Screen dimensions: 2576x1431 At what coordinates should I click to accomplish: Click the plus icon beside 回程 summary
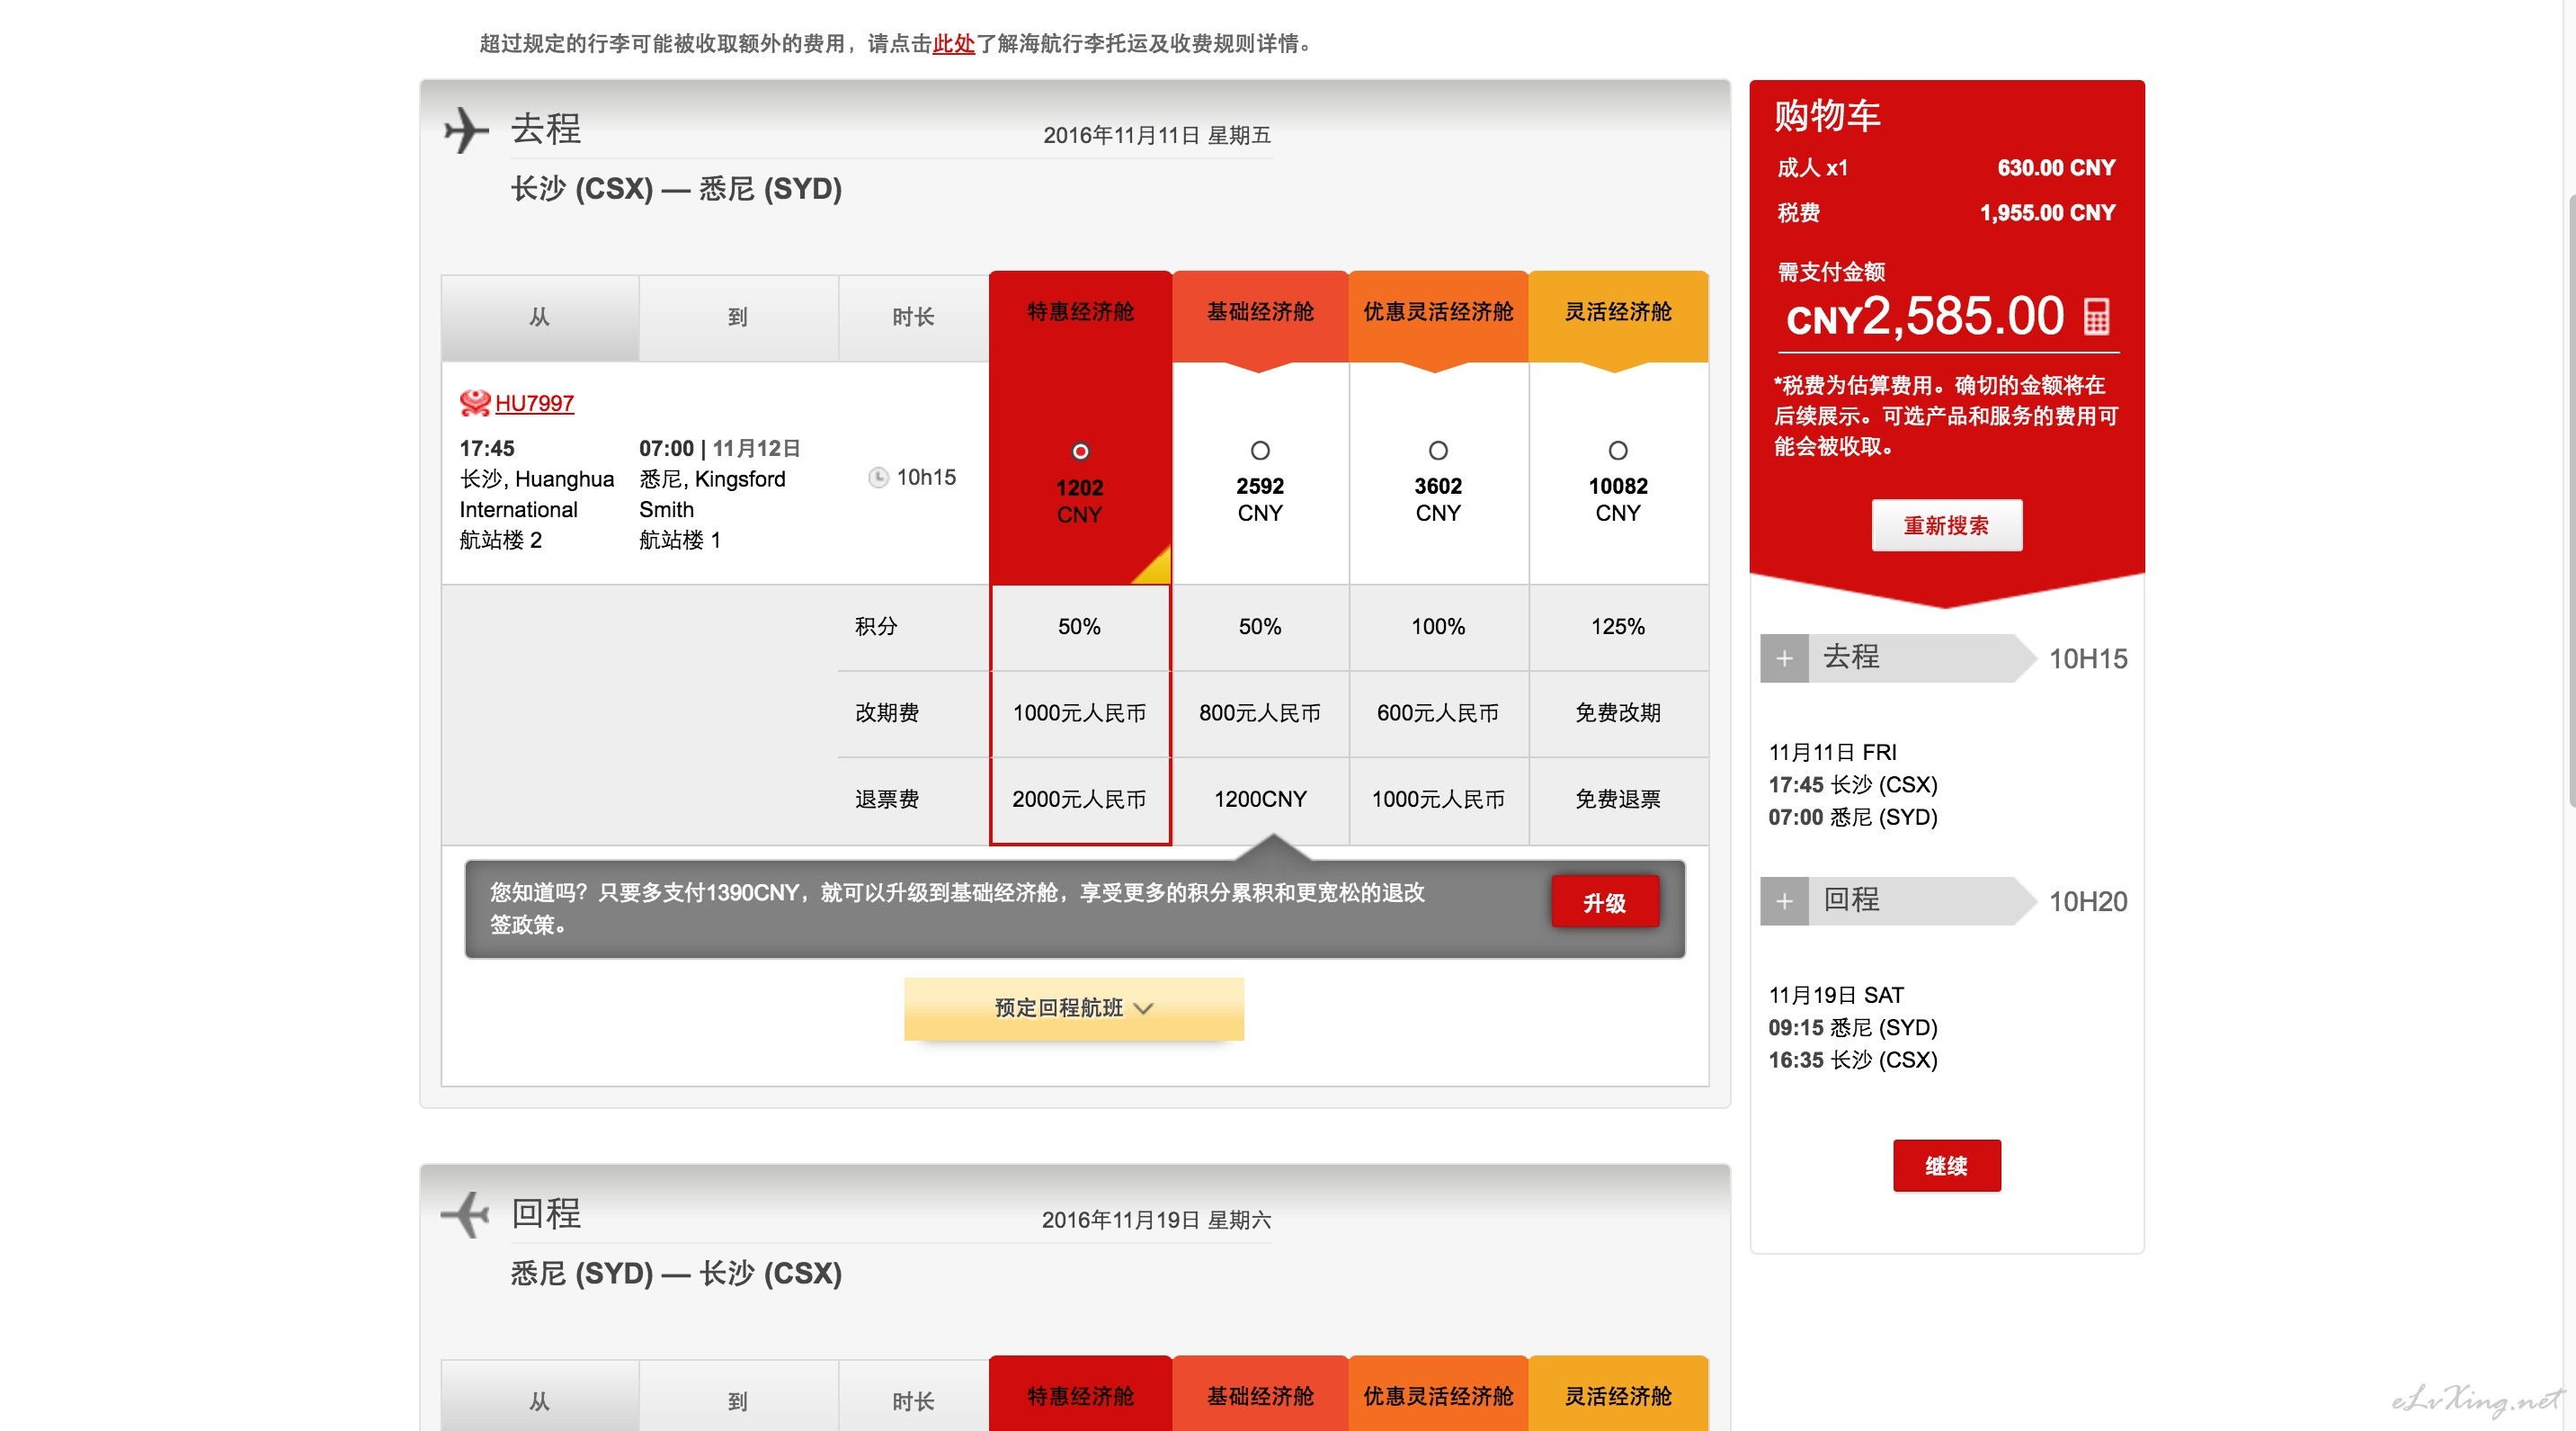pyautogui.click(x=1784, y=902)
